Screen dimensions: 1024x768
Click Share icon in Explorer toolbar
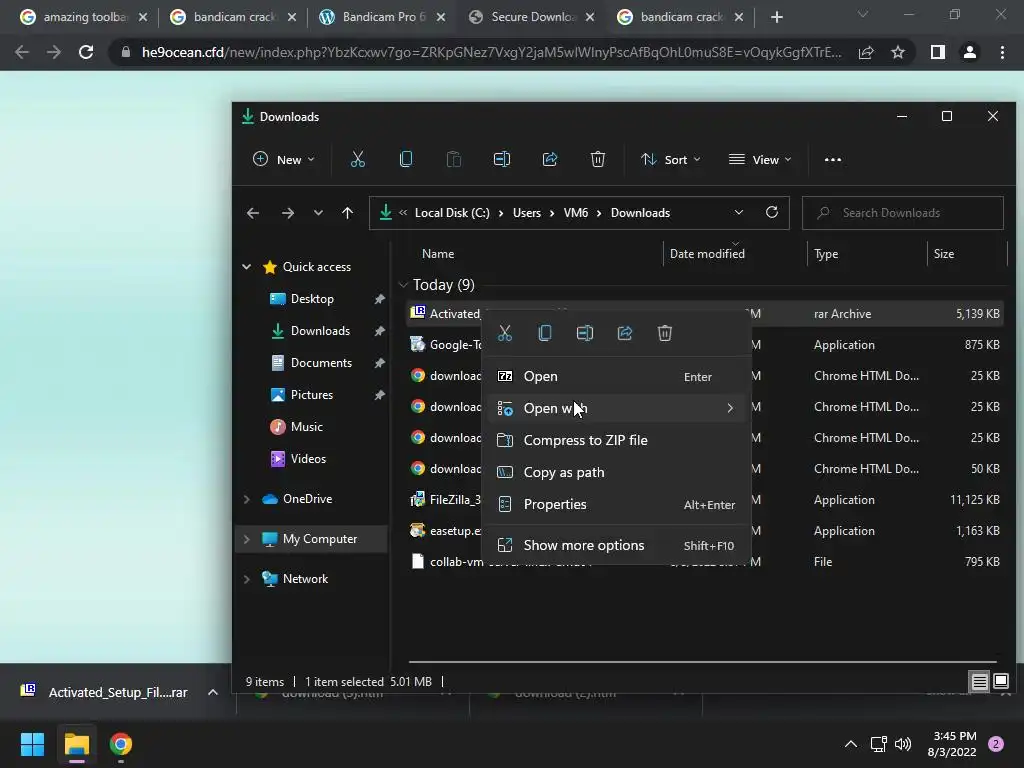coord(550,159)
